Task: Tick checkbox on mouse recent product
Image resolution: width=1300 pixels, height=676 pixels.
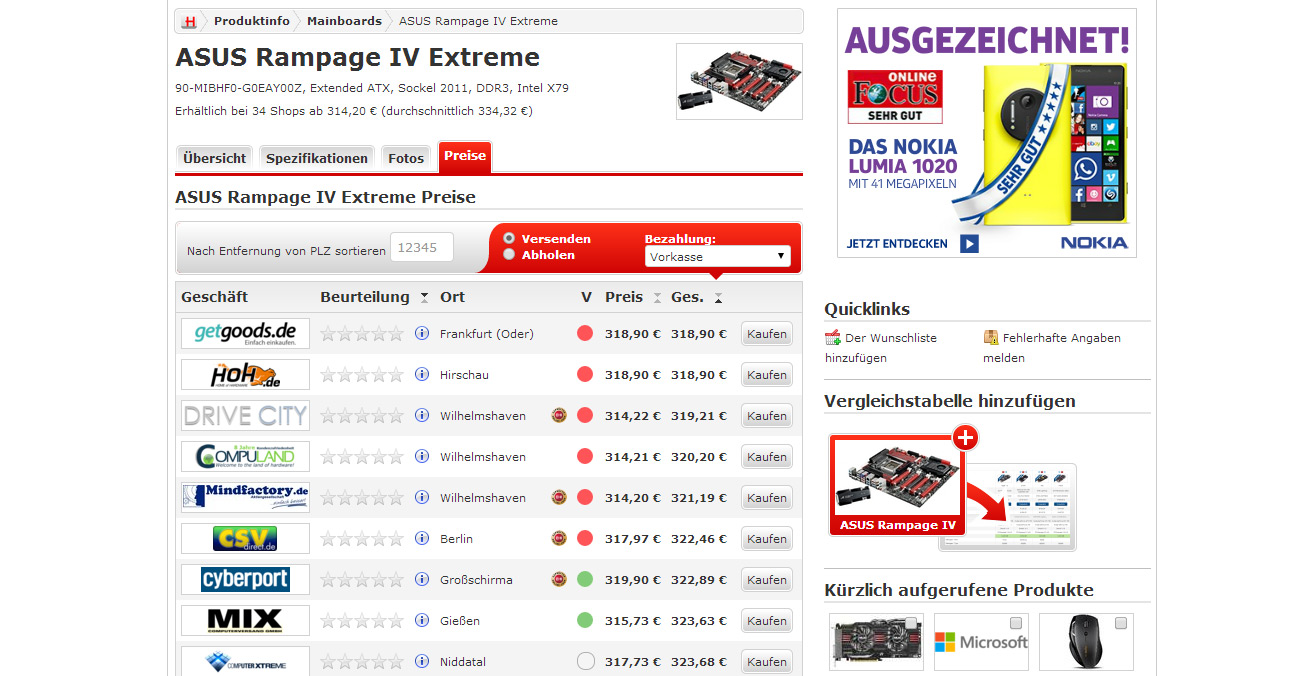Action: [1121, 623]
